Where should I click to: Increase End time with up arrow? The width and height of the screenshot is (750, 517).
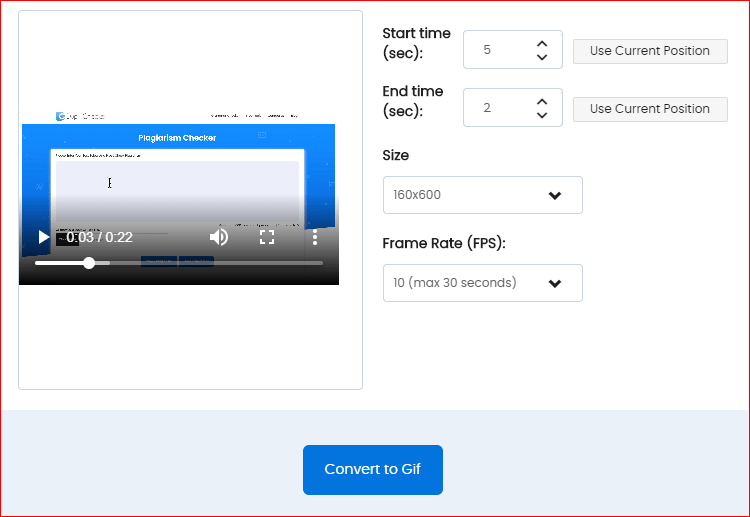542,101
